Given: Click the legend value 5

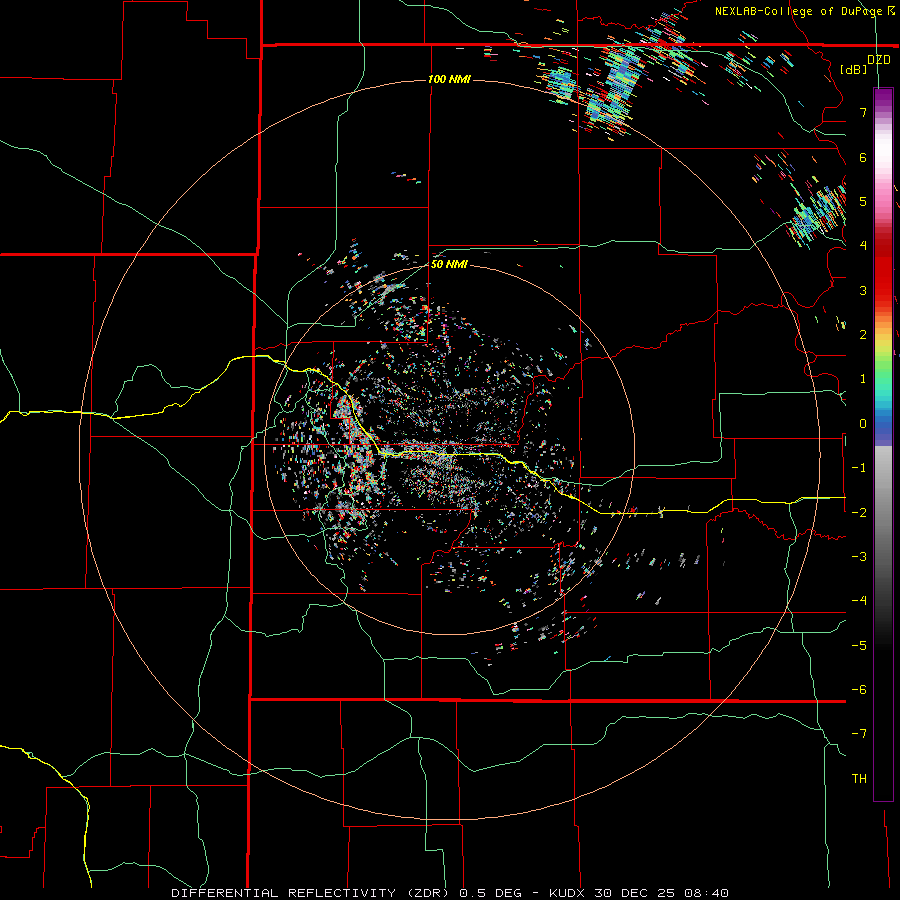Looking at the screenshot, I should [x=863, y=201].
